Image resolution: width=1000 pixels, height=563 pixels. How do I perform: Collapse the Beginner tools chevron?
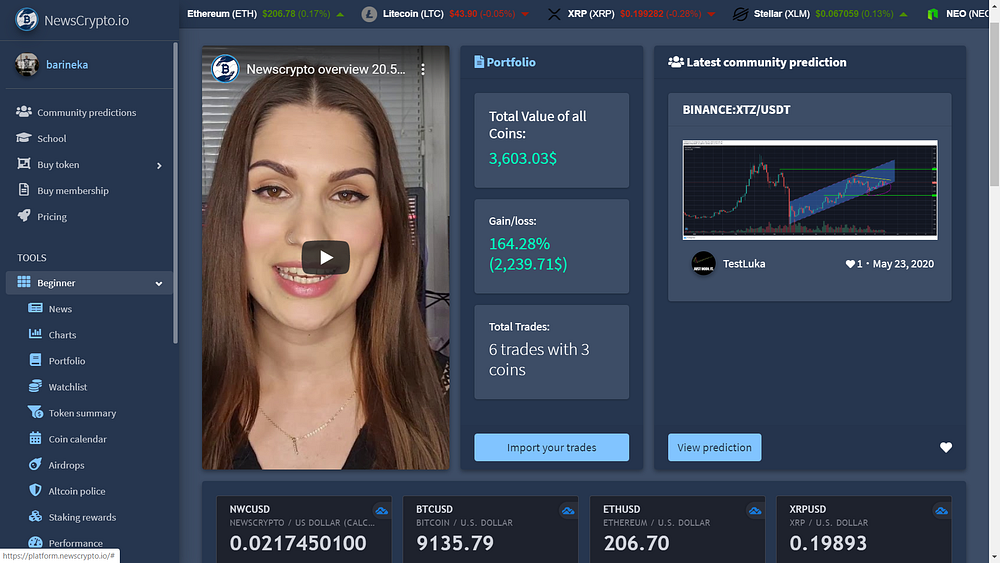[x=159, y=284]
